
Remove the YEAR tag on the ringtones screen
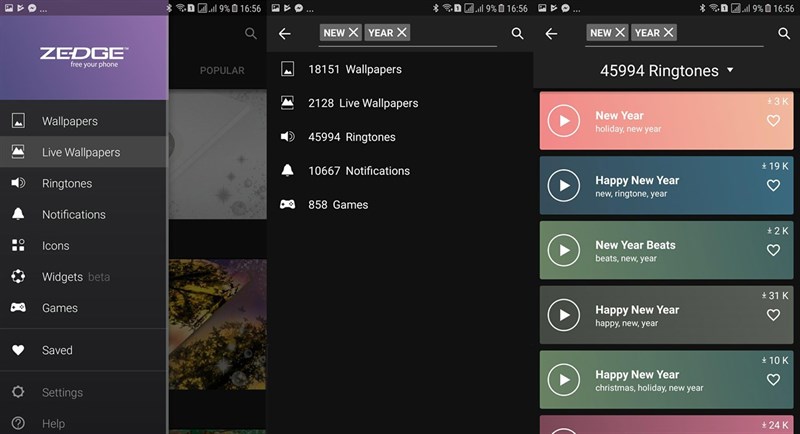[x=668, y=33]
